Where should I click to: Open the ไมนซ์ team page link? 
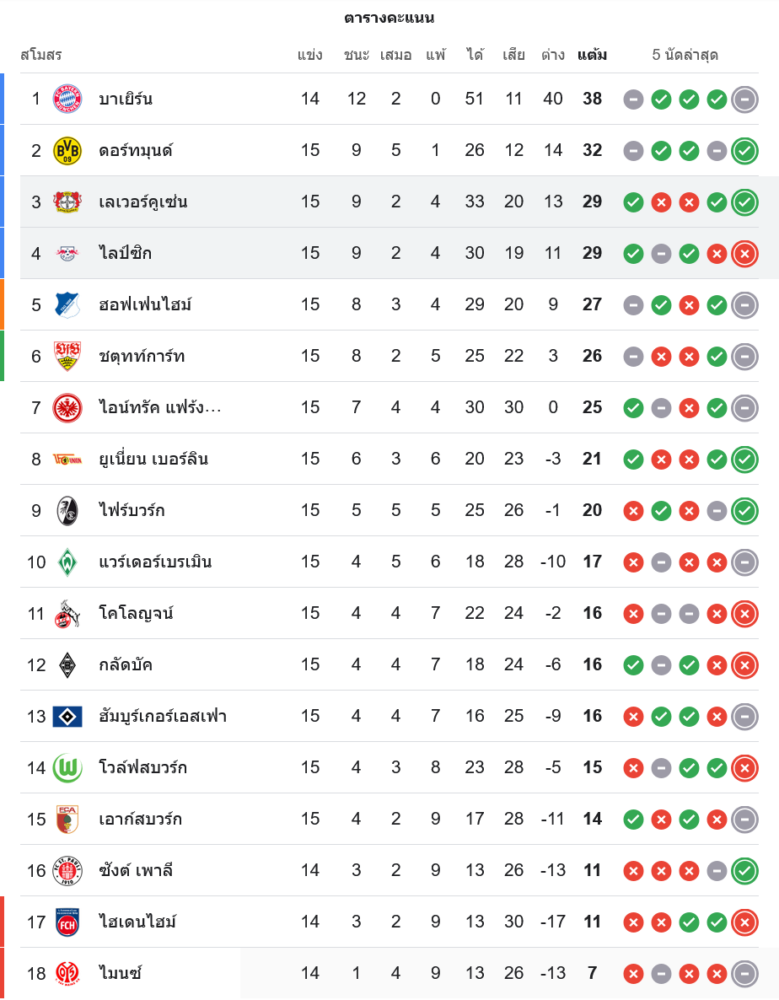(119, 973)
